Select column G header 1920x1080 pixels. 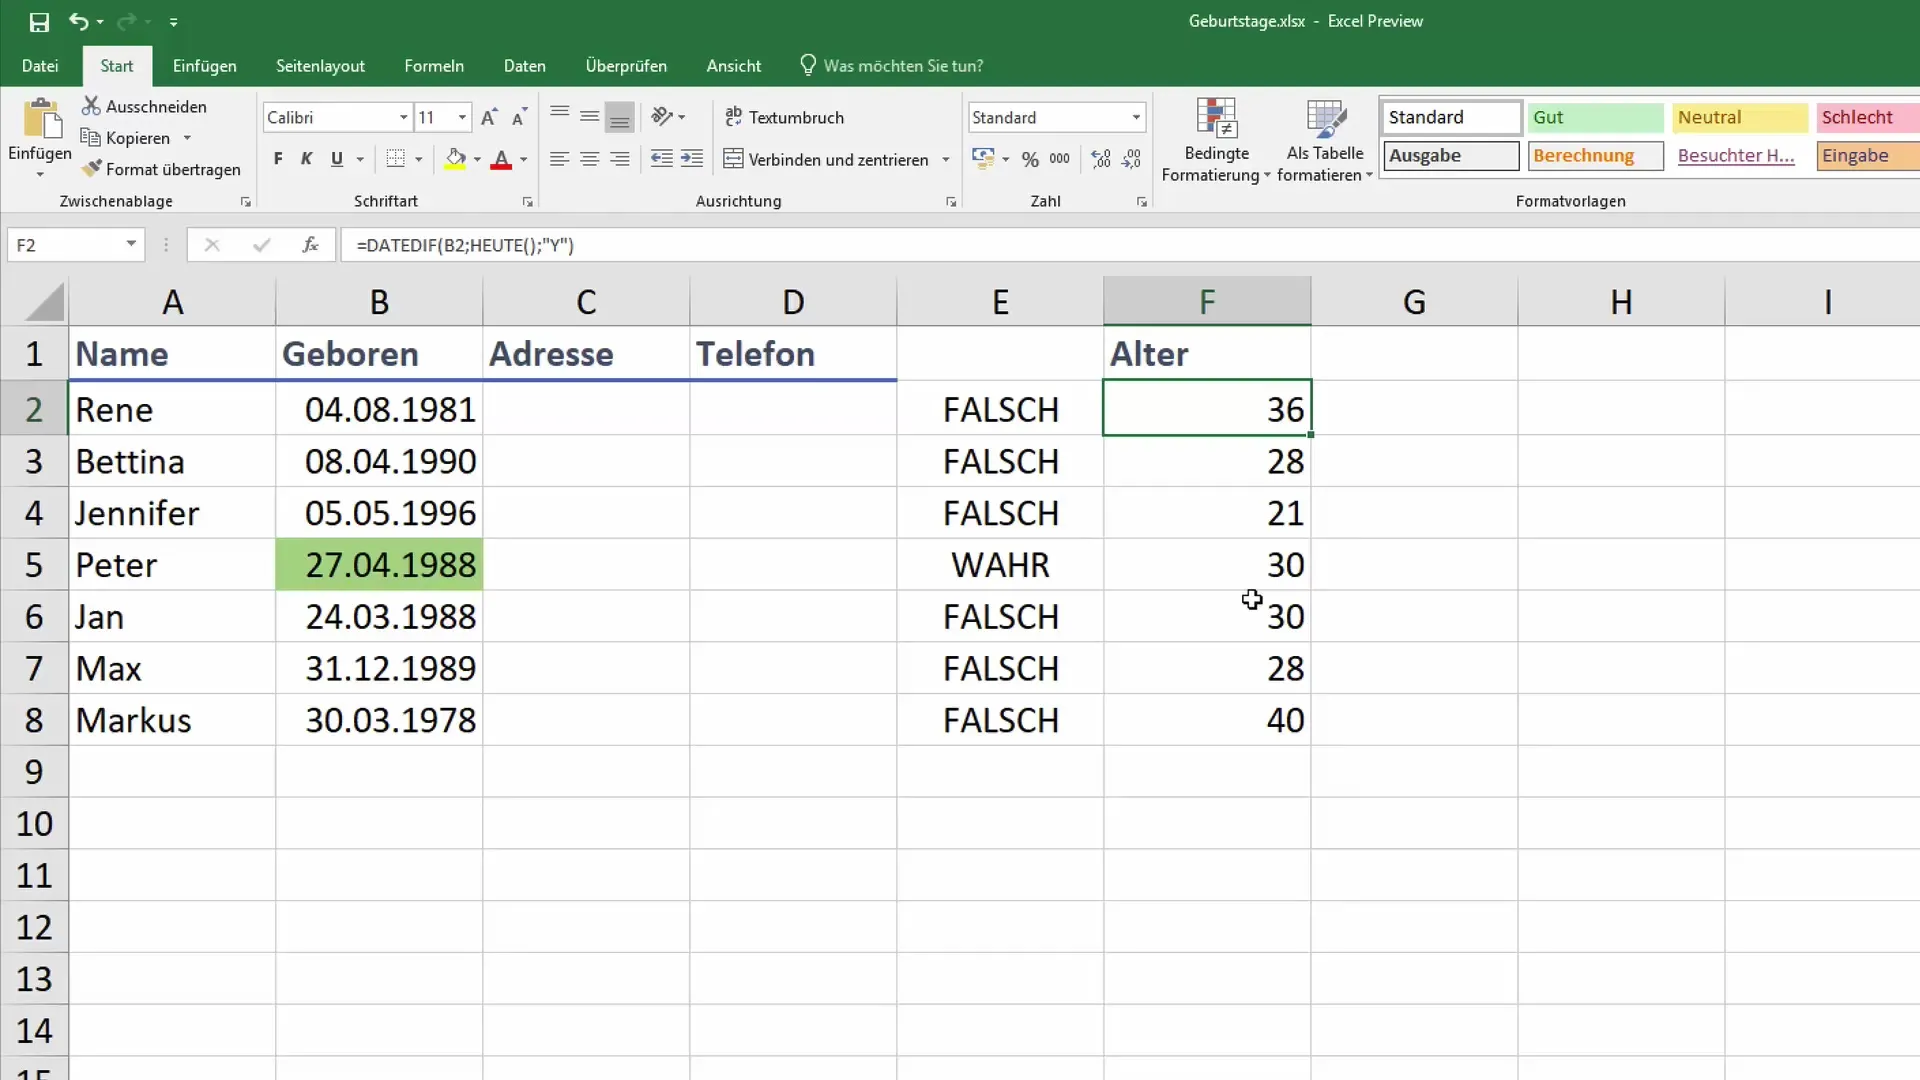[1414, 301]
